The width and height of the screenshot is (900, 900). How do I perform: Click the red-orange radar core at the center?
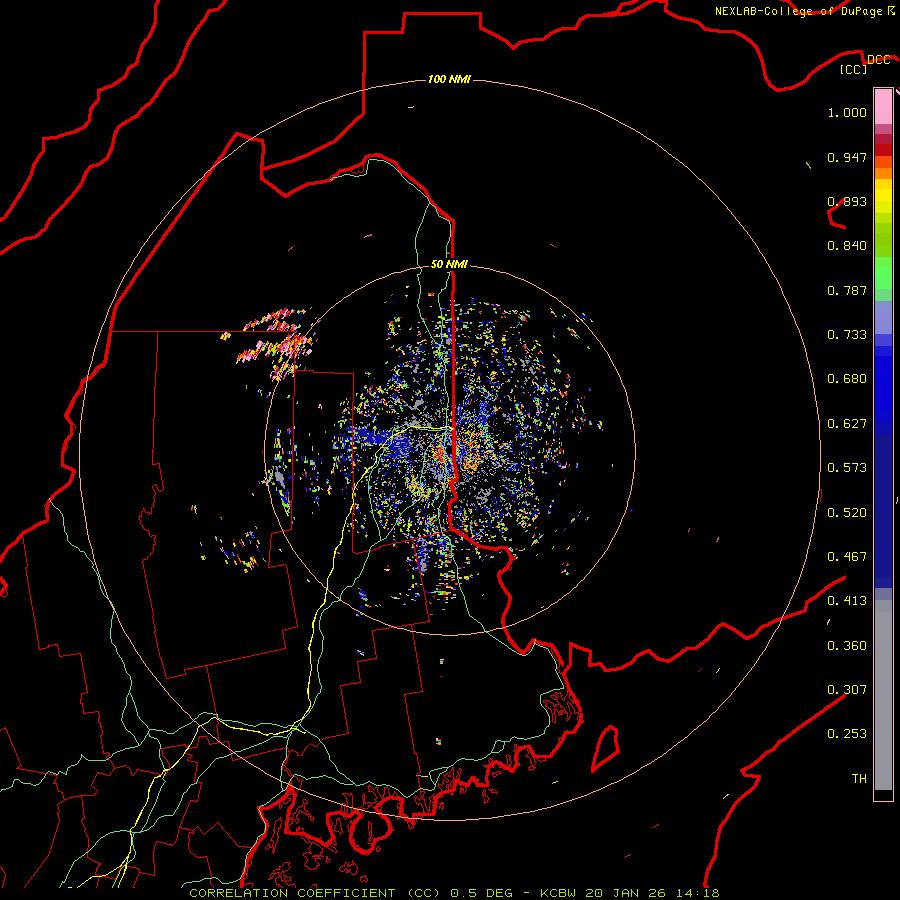click(x=441, y=453)
